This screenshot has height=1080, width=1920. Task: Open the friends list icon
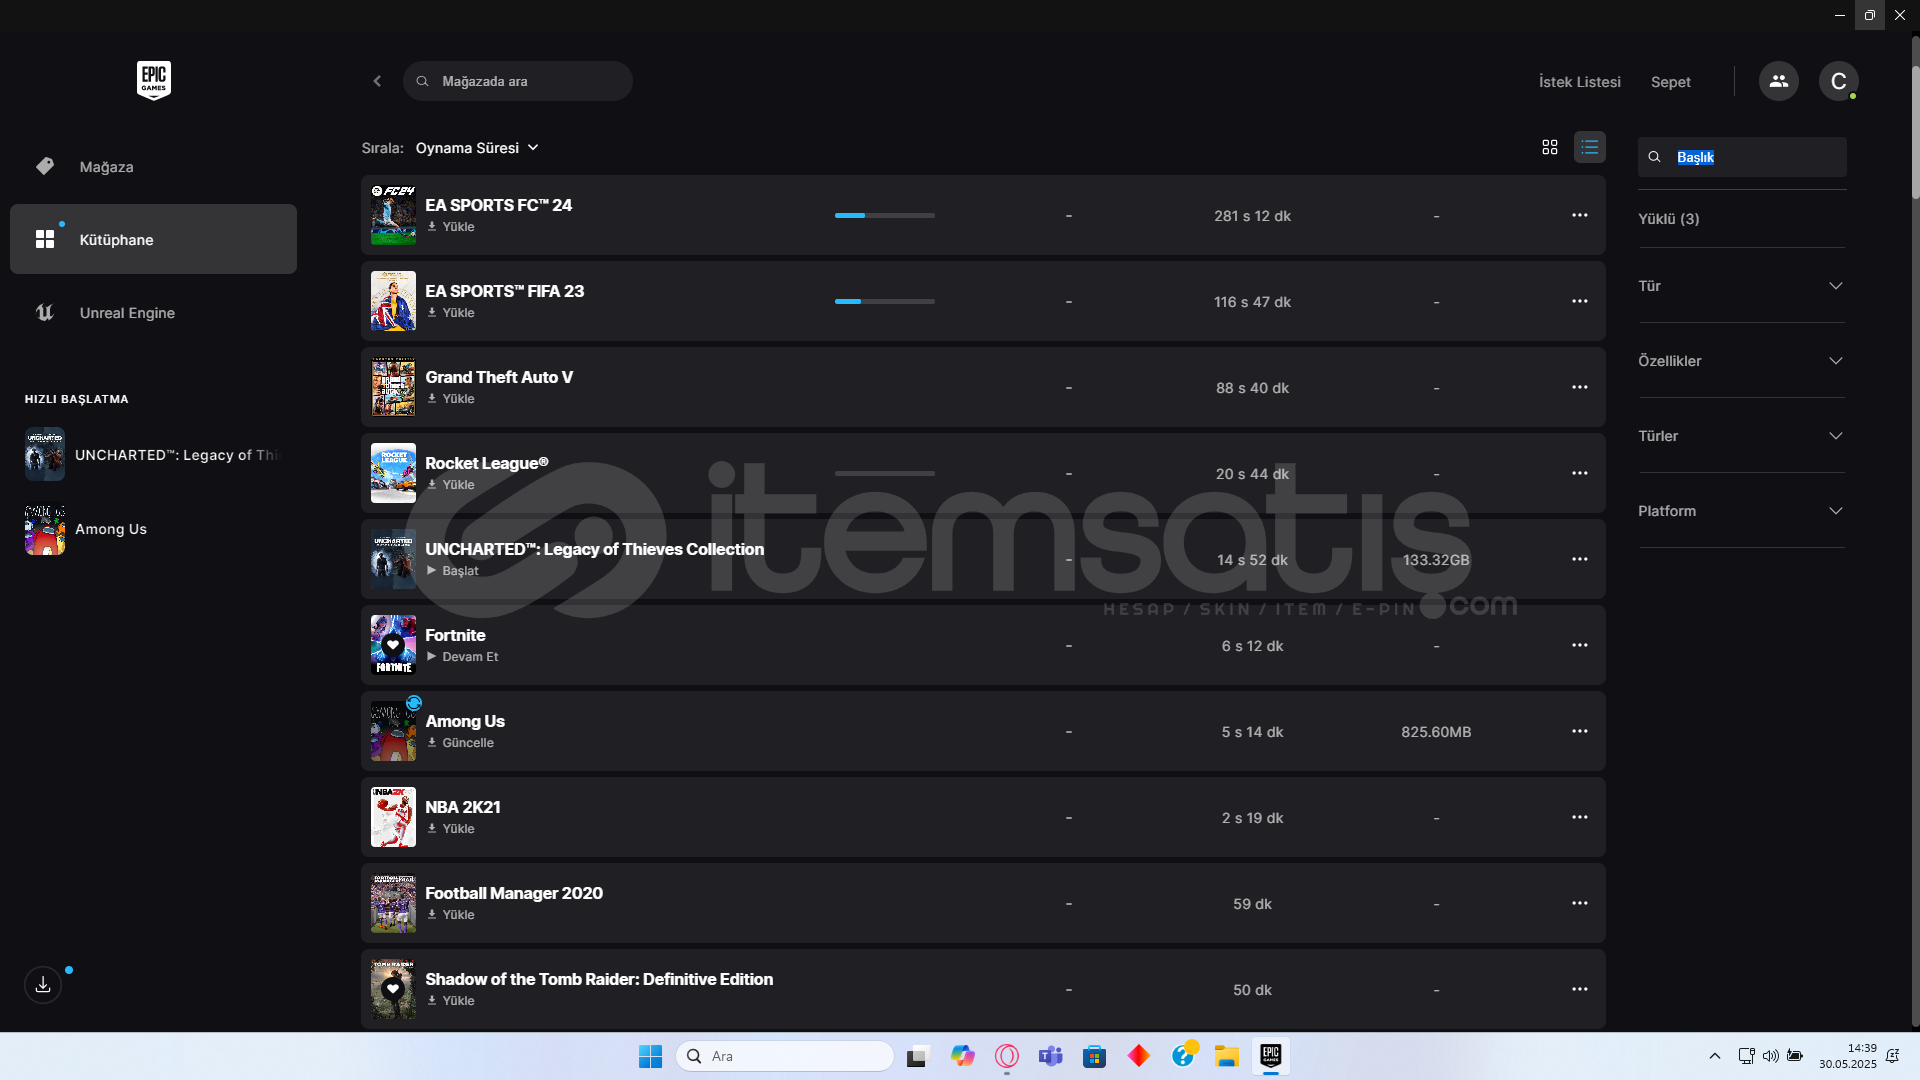(x=1778, y=81)
